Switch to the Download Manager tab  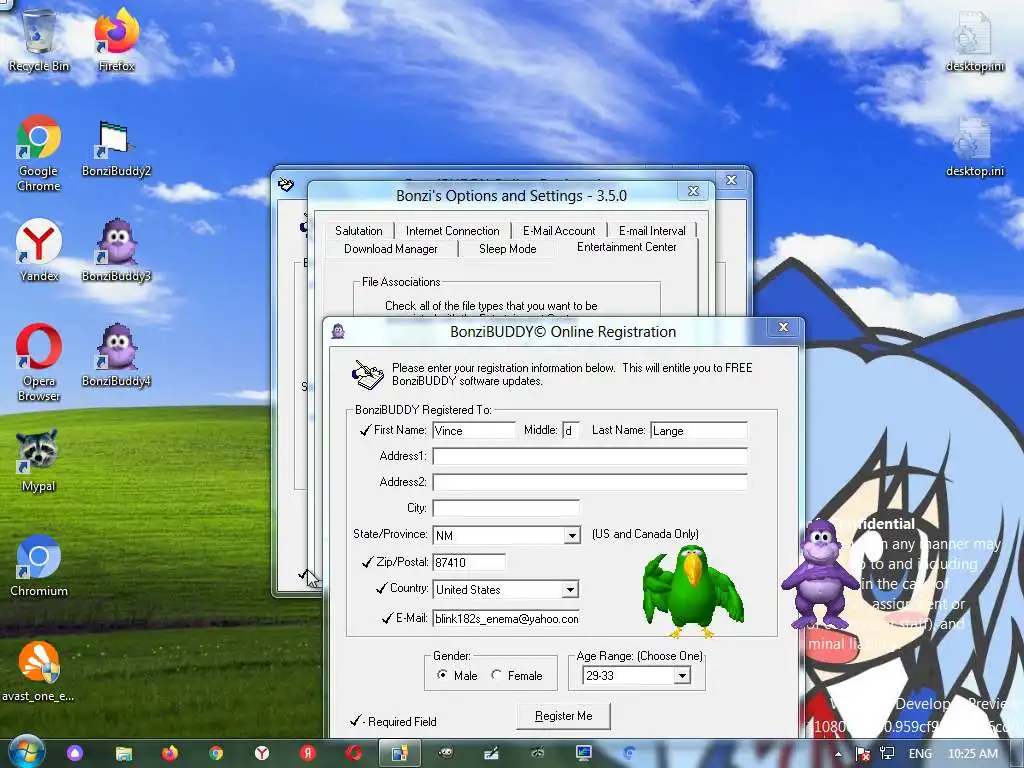pyautogui.click(x=391, y=249)
